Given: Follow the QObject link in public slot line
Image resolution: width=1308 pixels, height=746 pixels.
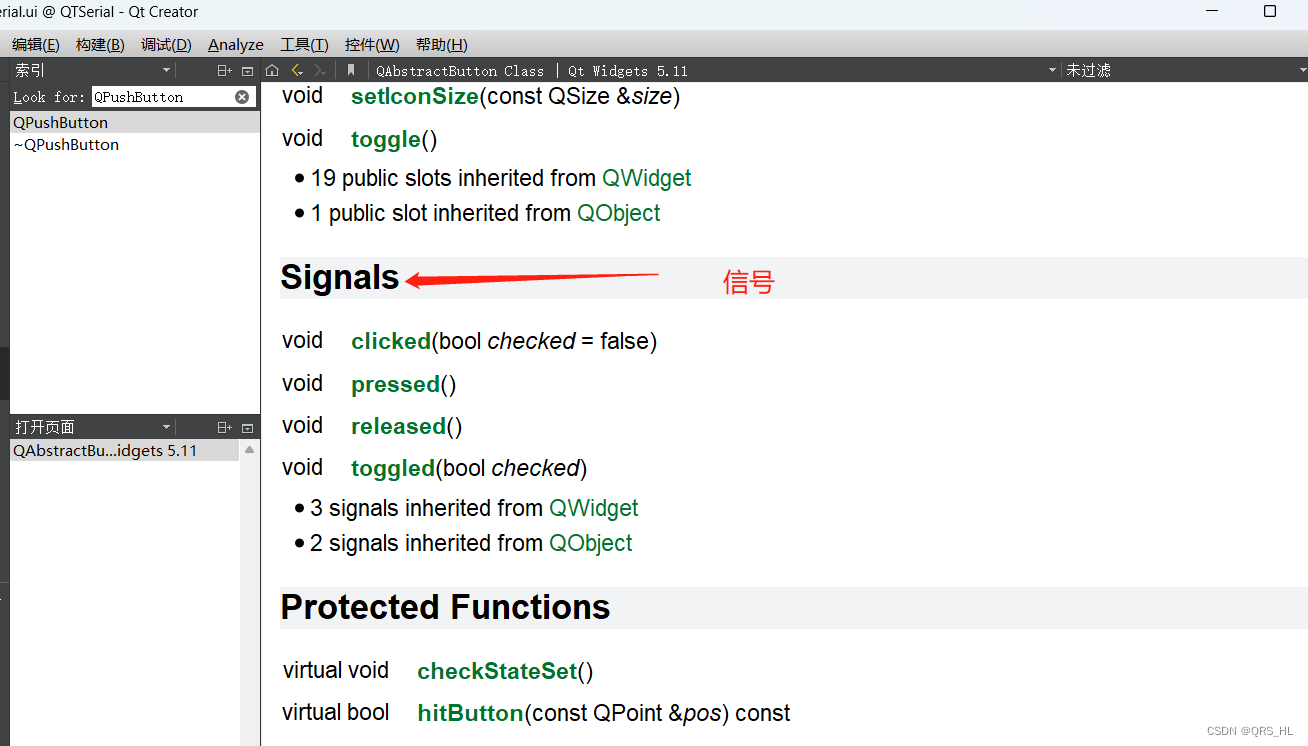Looking at the screenshot, I should pos(619,213).
